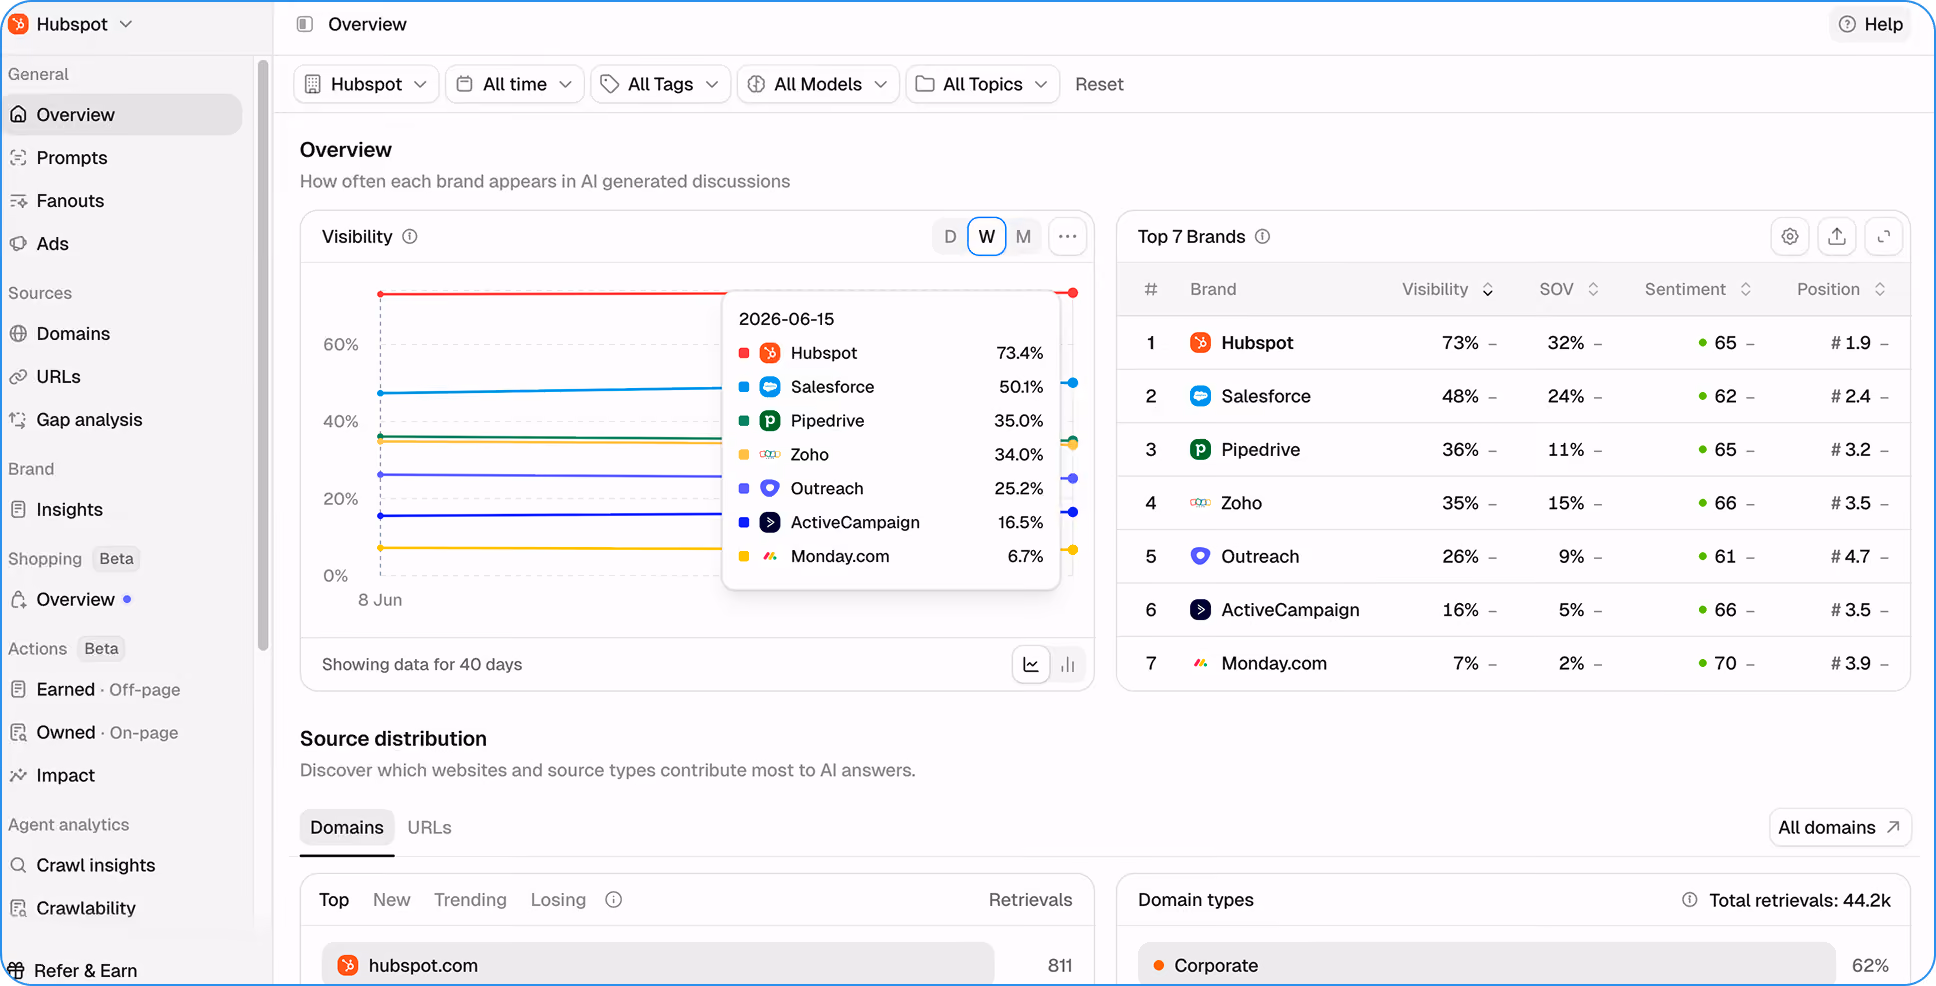Switch visibility chart to Monthly (M)

point(1023,237)
